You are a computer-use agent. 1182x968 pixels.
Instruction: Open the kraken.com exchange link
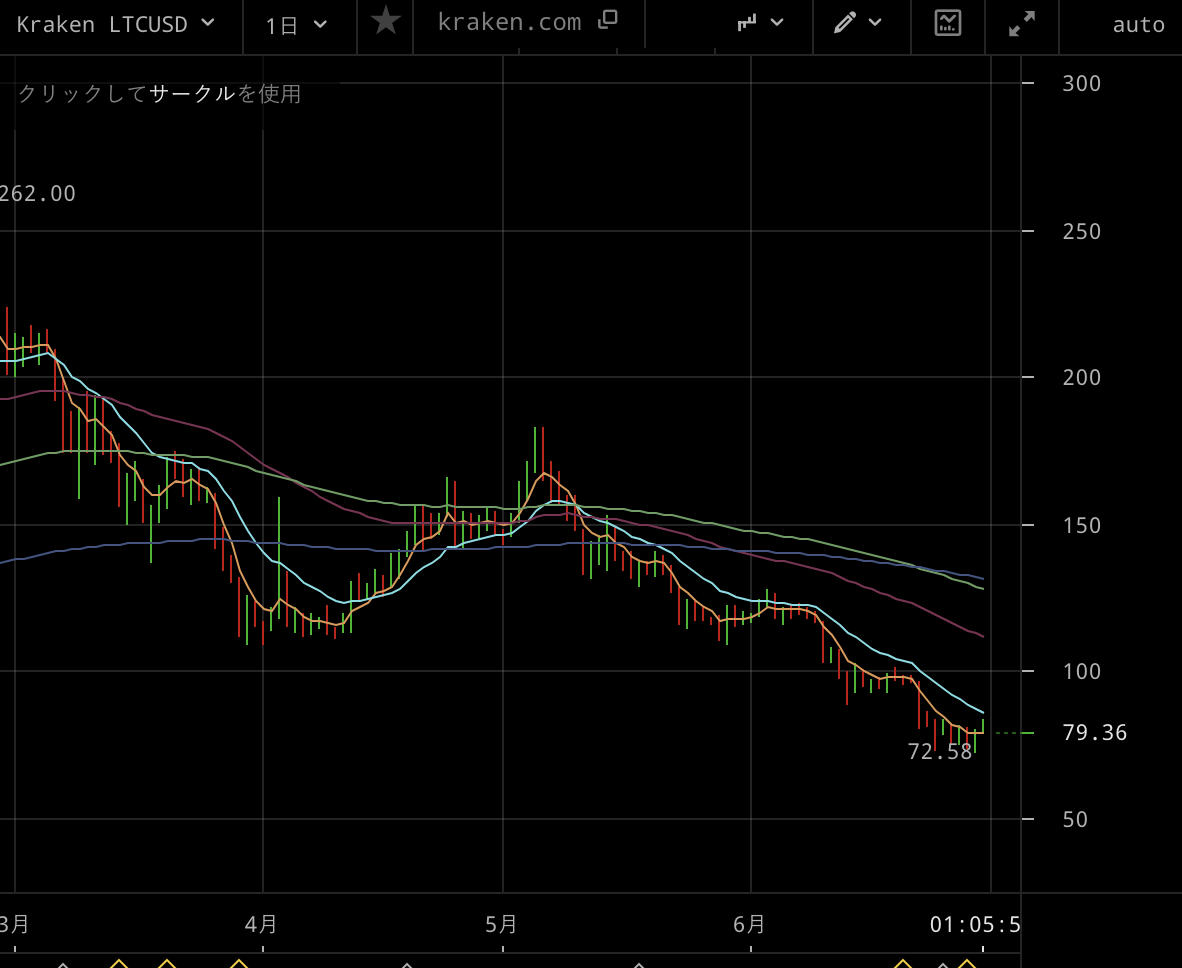[527, 22]
